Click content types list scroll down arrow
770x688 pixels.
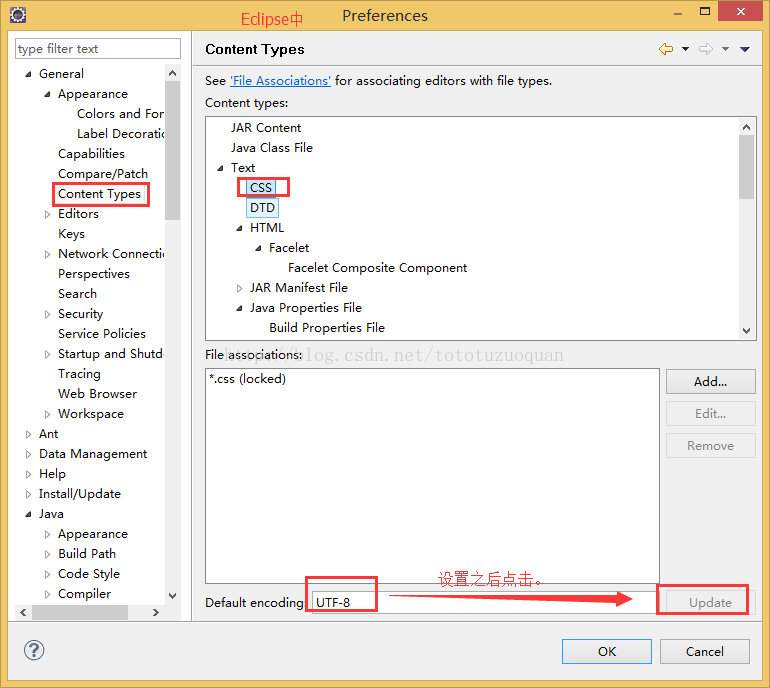point(746,330)
